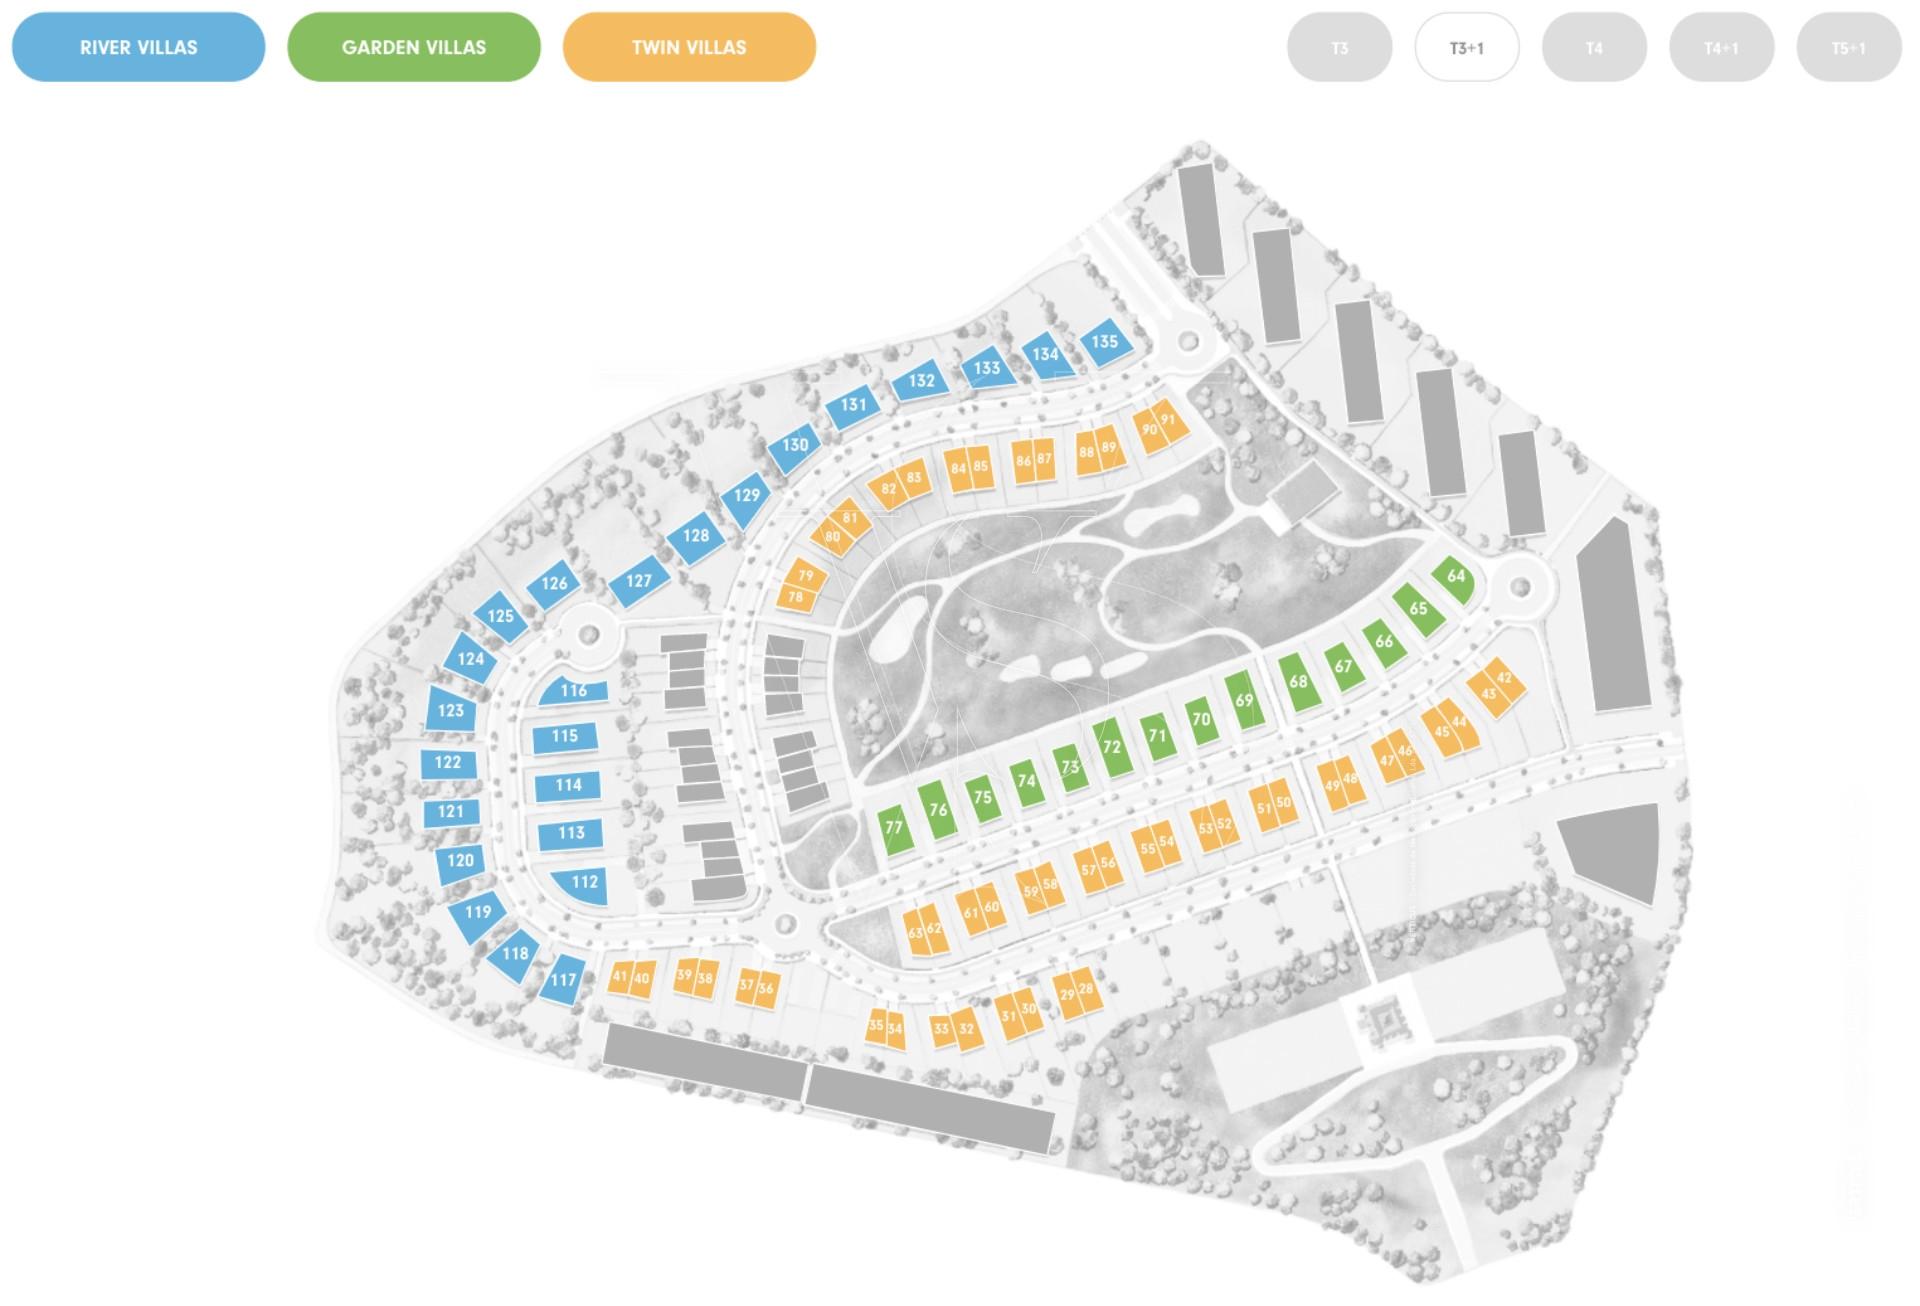Toggle the T4 typology filter
Viewport: 1920px width, 1306px height.
[1594, 48]
